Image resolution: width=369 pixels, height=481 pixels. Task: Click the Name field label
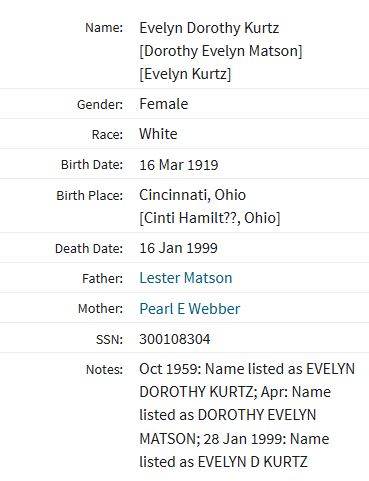[104, 28]
